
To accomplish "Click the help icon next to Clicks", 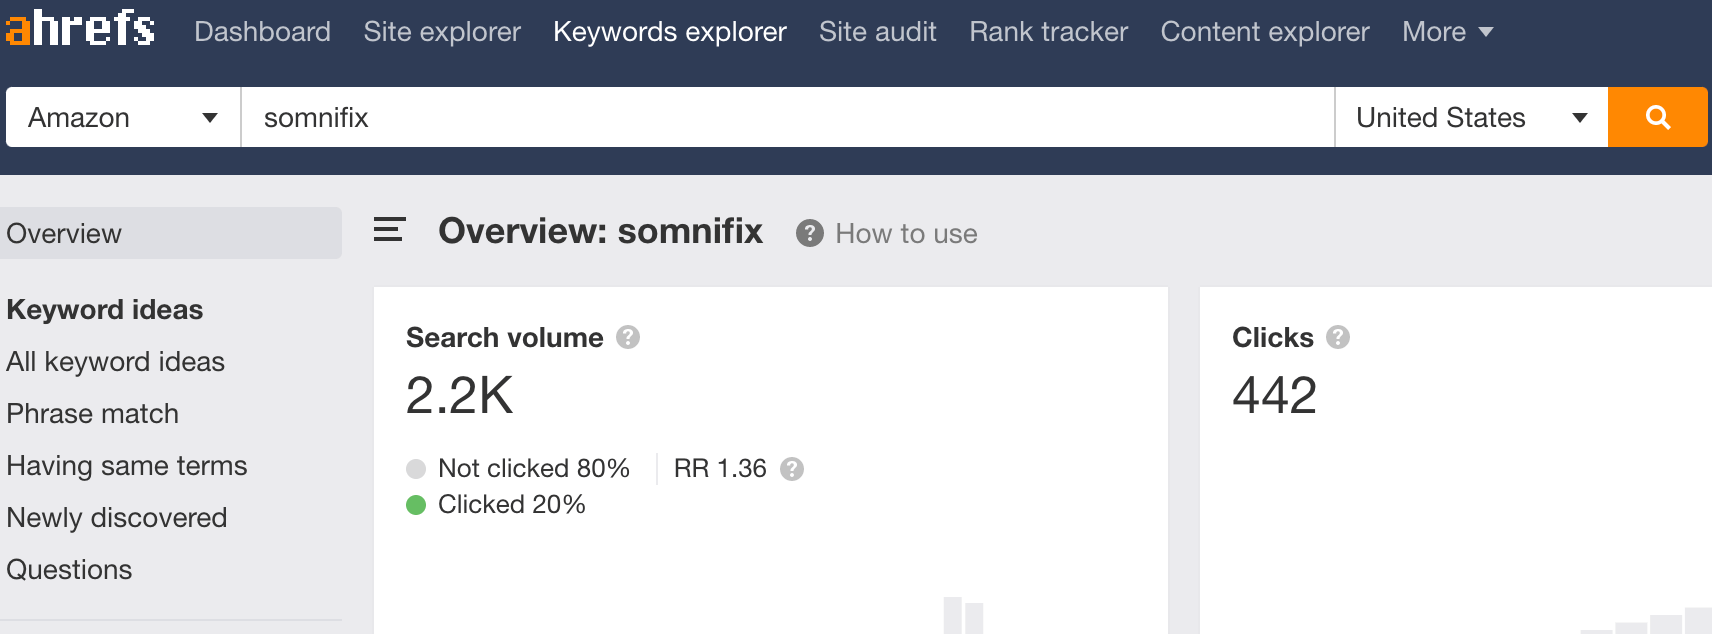I will coord(1337,338).
